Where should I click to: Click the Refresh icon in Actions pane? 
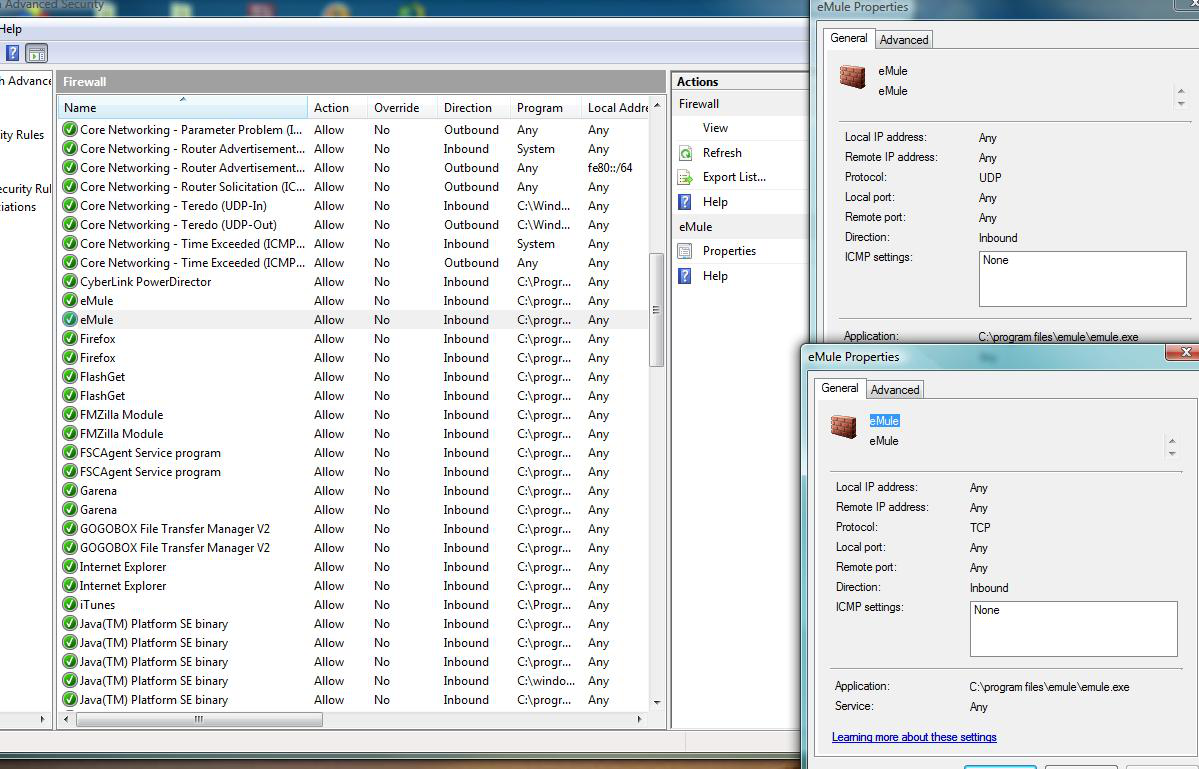(685, 153)
